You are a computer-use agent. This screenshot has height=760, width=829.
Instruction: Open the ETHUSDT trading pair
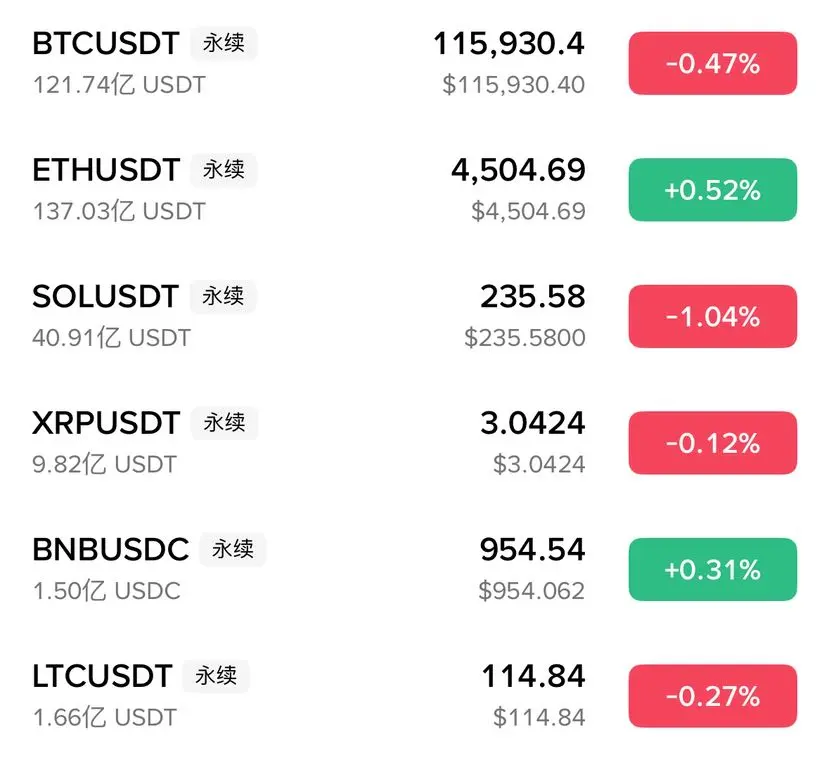coord(414,190)
